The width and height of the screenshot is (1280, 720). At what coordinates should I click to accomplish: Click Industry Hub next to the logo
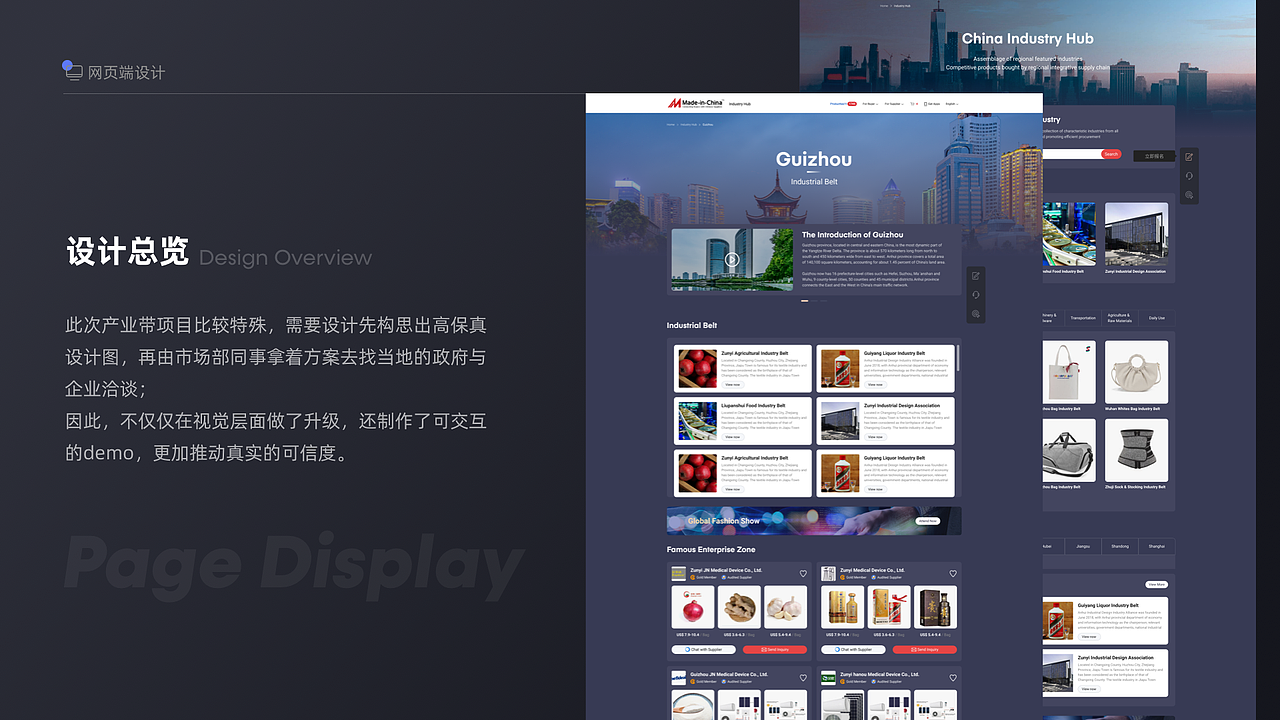[740, 104]
